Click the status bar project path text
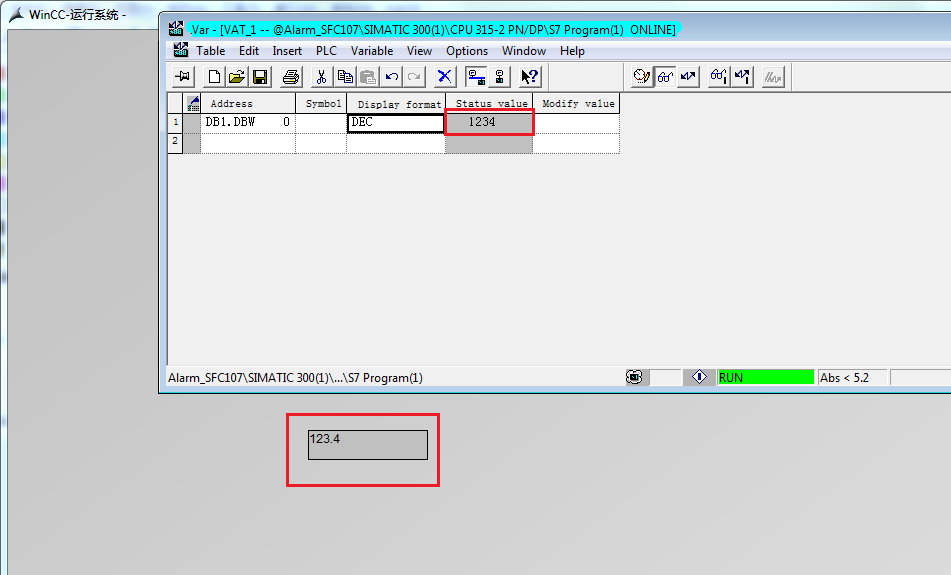Image resolution: width=951 pixels, height=575 pixels. click(x=295, y=378)
